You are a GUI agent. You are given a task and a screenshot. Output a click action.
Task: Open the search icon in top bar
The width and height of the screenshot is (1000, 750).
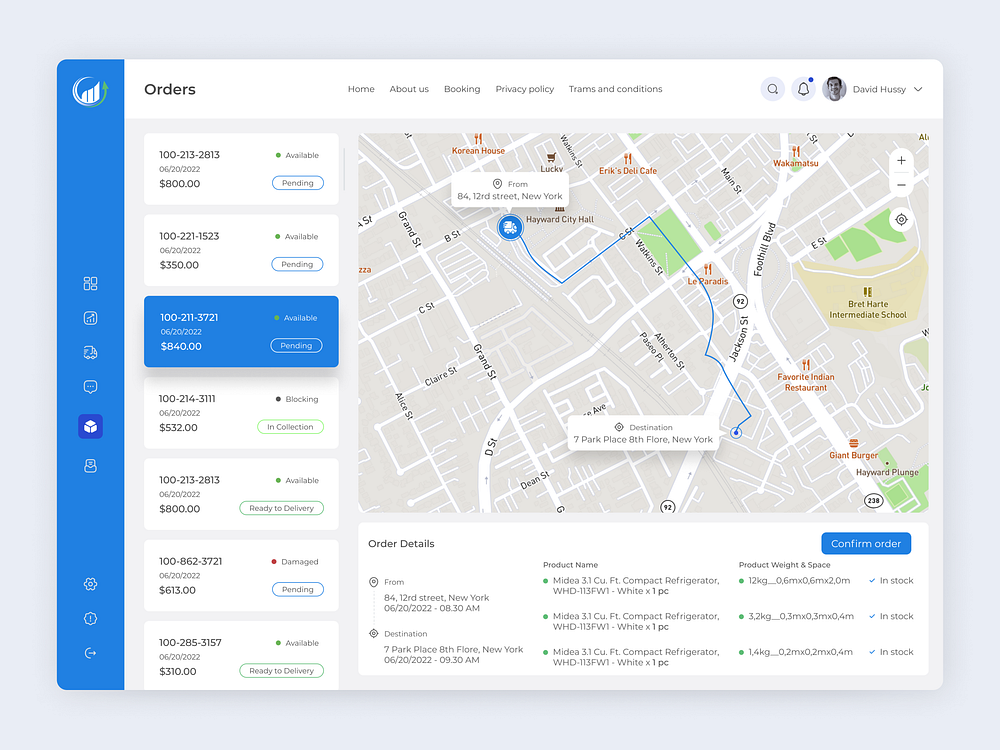click(772, 89)
